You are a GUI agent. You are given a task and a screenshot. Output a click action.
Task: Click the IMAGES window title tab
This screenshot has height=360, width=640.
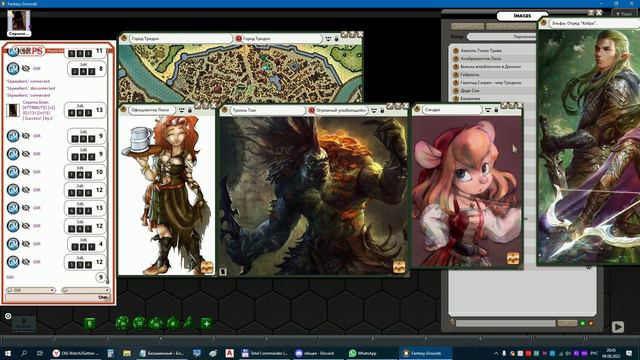[x=522, y=16]
